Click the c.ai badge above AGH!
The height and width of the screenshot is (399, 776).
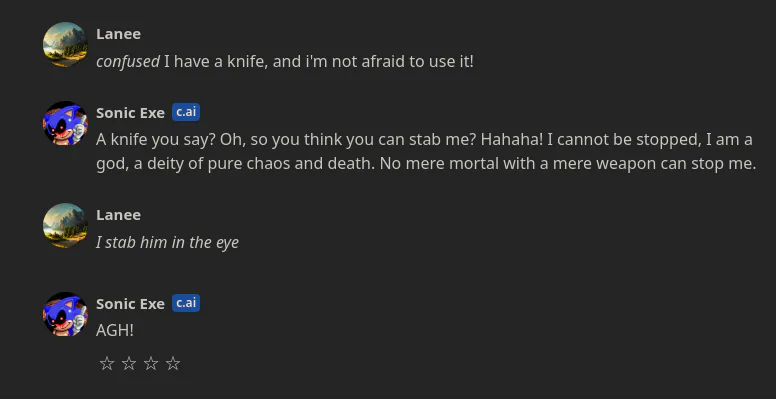coord(186,303)
